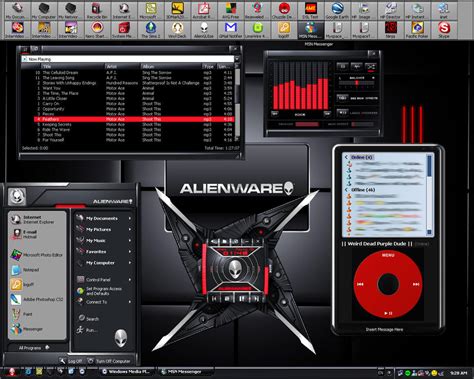Collapse the Offline (46) contacts group
Viewport: 474px width, 379px height.
[346, 190]
